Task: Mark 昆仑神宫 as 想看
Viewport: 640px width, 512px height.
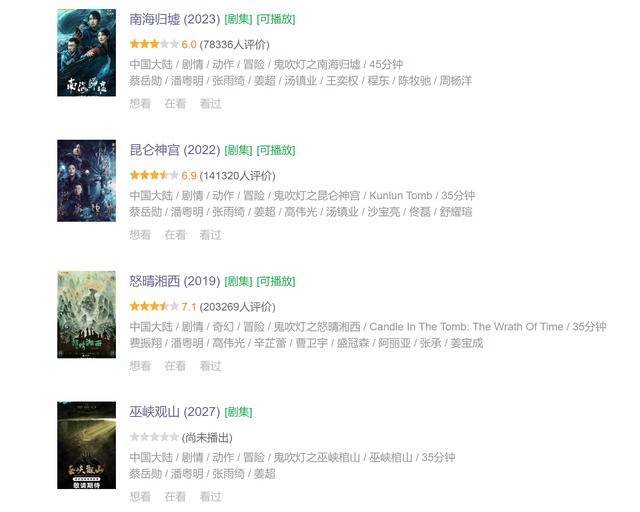Action: (x=140, y=235)
